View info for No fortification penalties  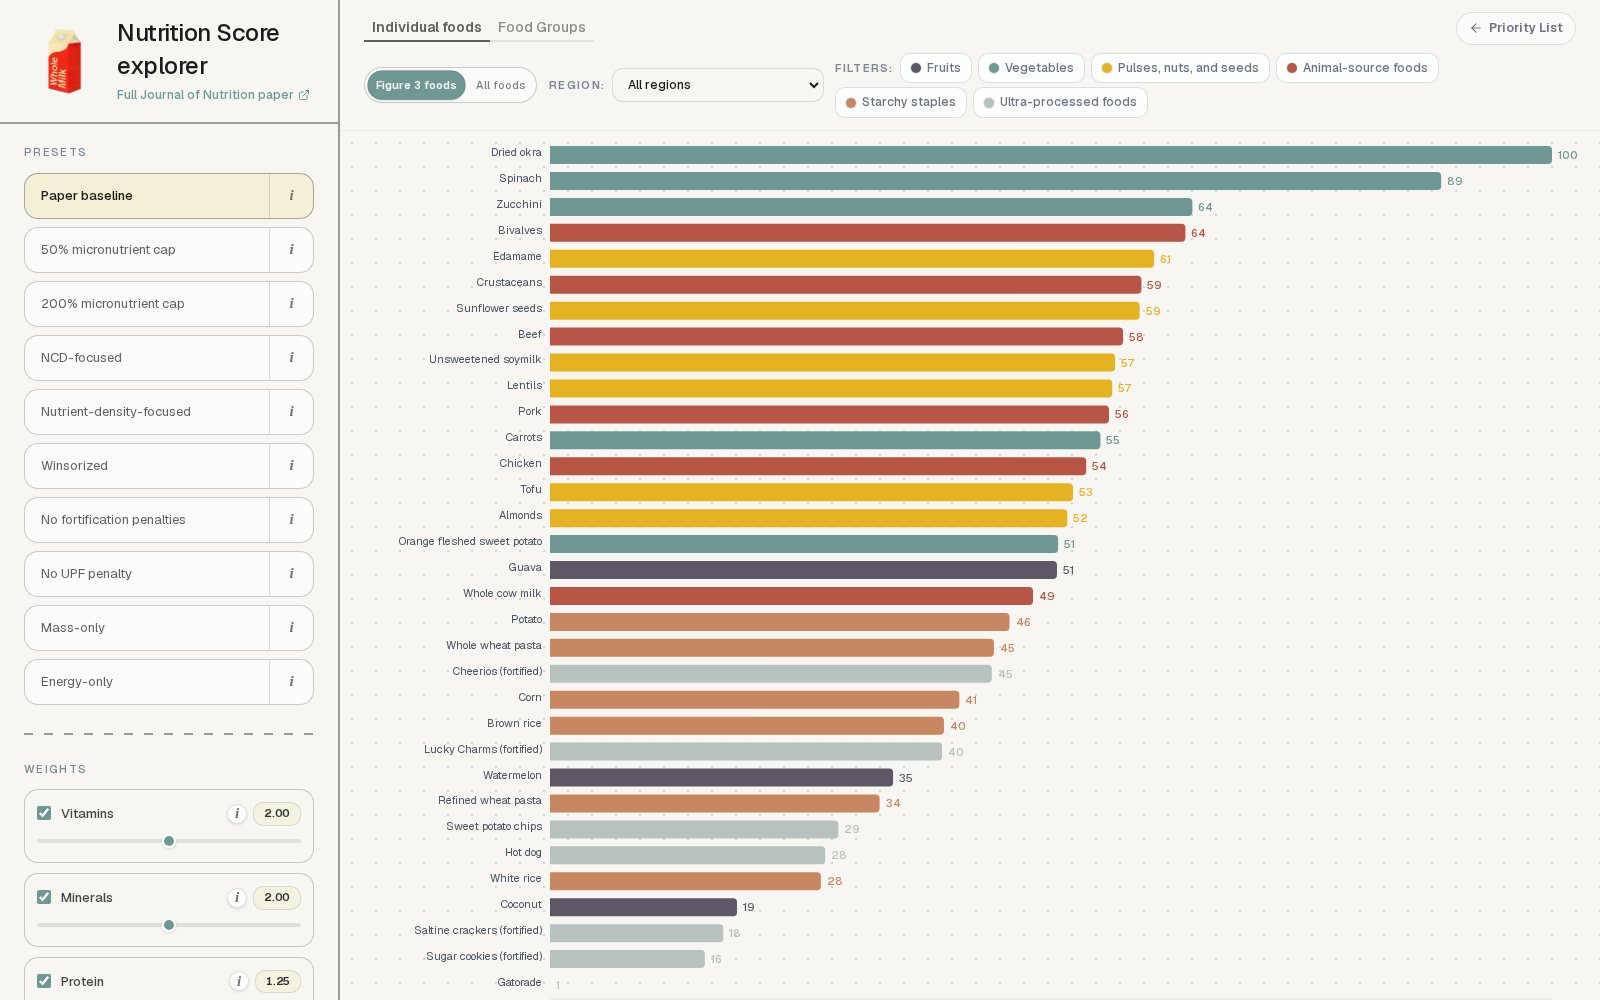pos(291,520)
